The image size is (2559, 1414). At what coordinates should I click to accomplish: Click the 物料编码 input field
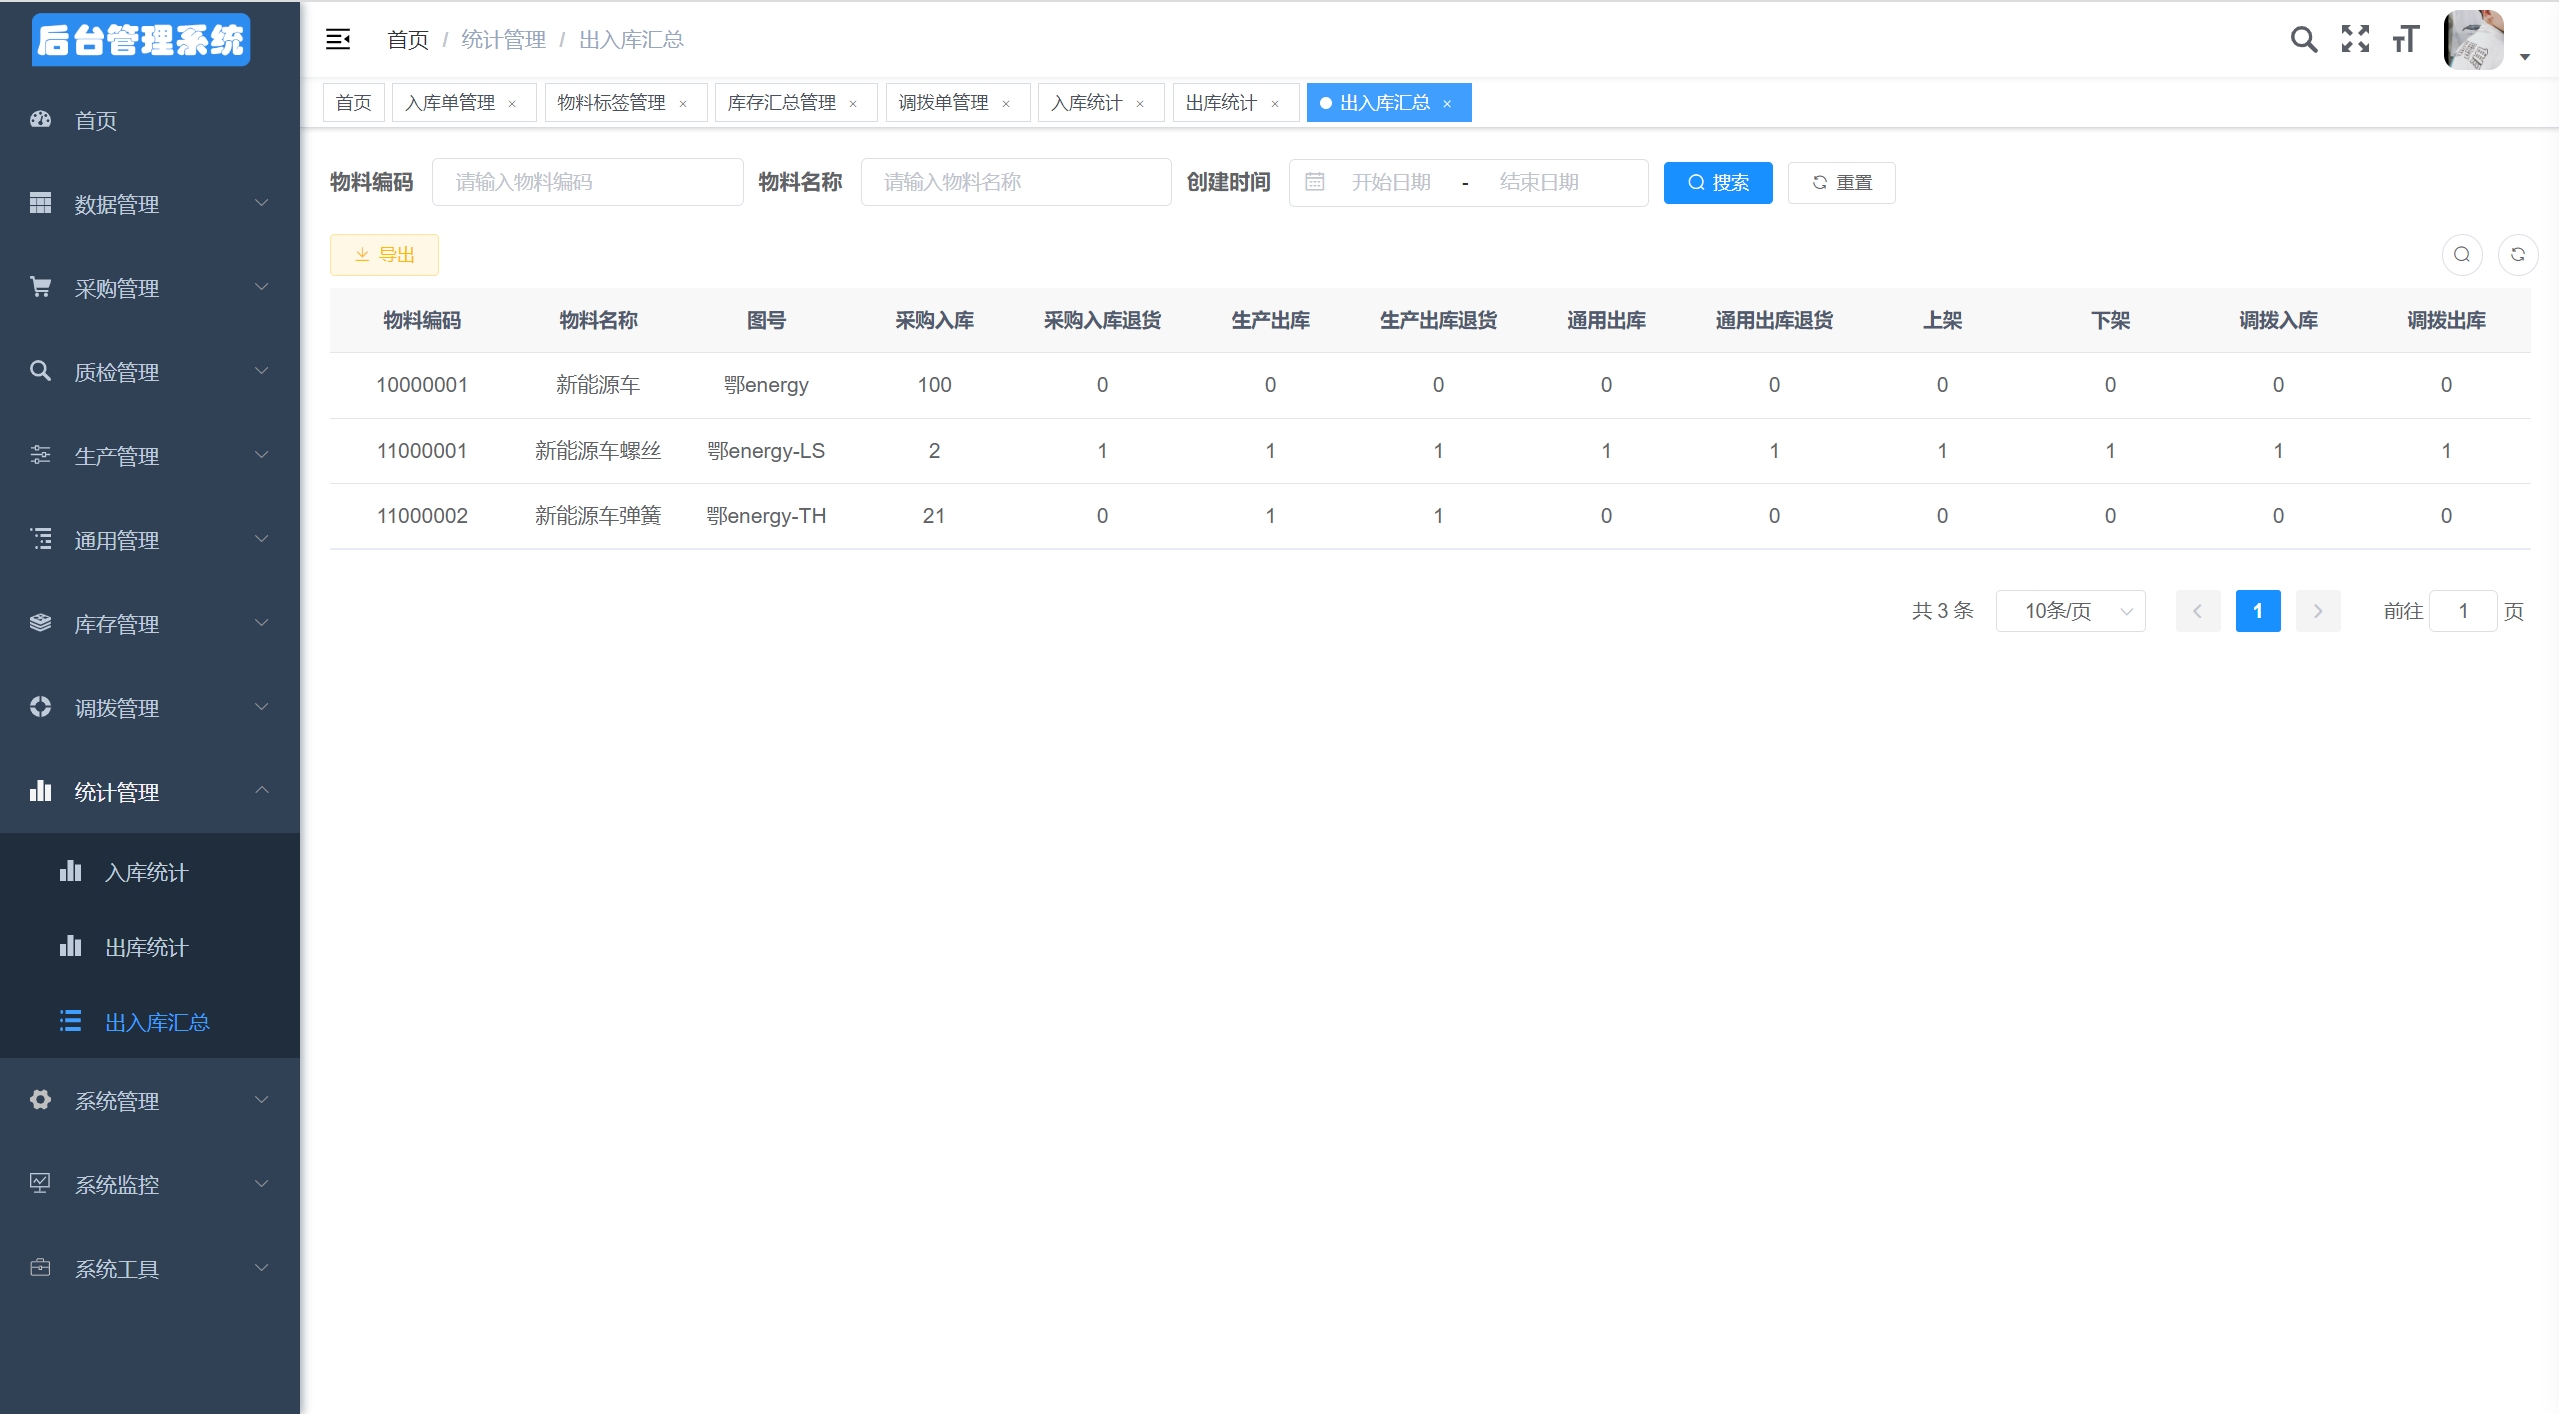(587, 182)
